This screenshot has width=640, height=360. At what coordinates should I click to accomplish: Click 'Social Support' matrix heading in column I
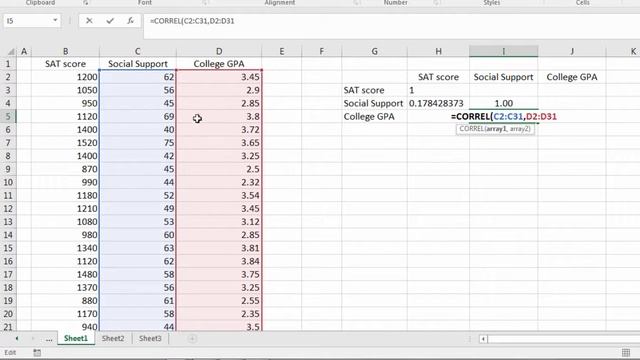pos(504,77)
